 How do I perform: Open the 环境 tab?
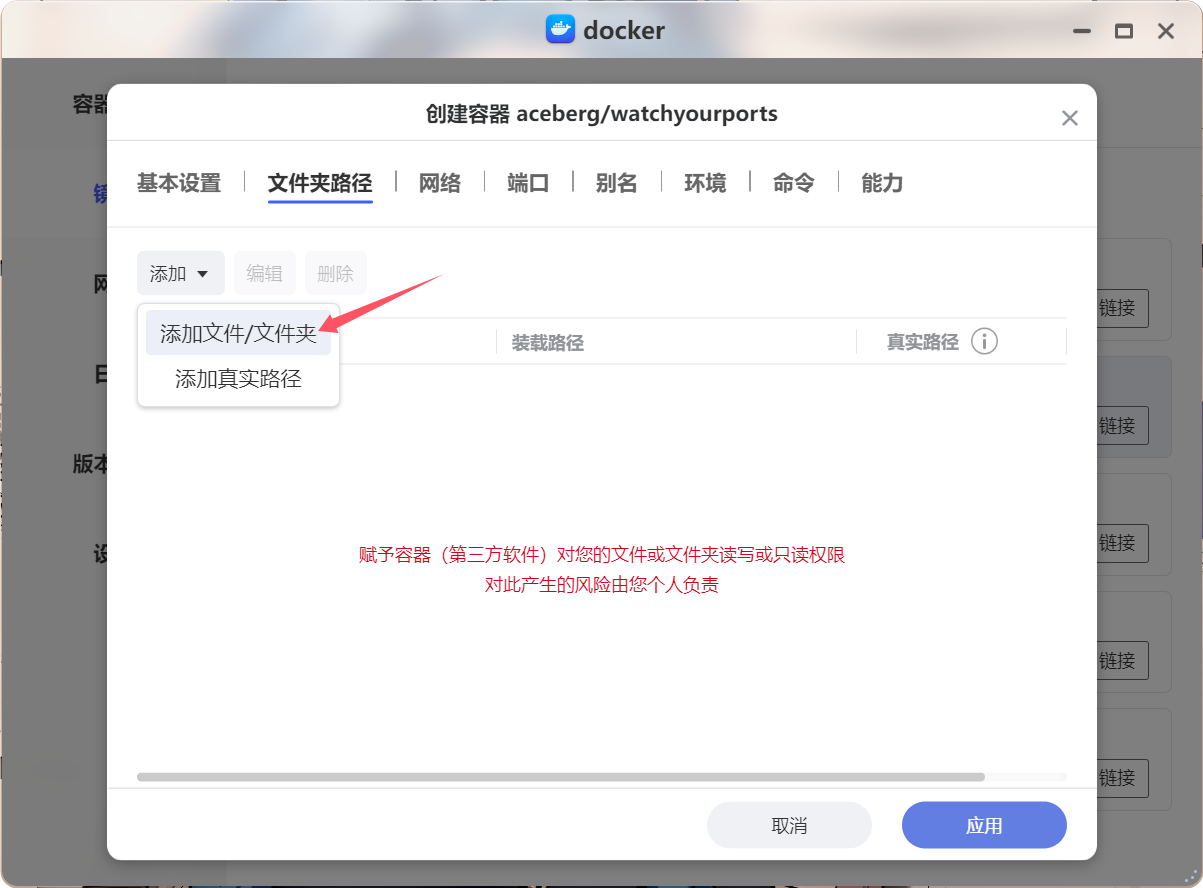point(705,182)
